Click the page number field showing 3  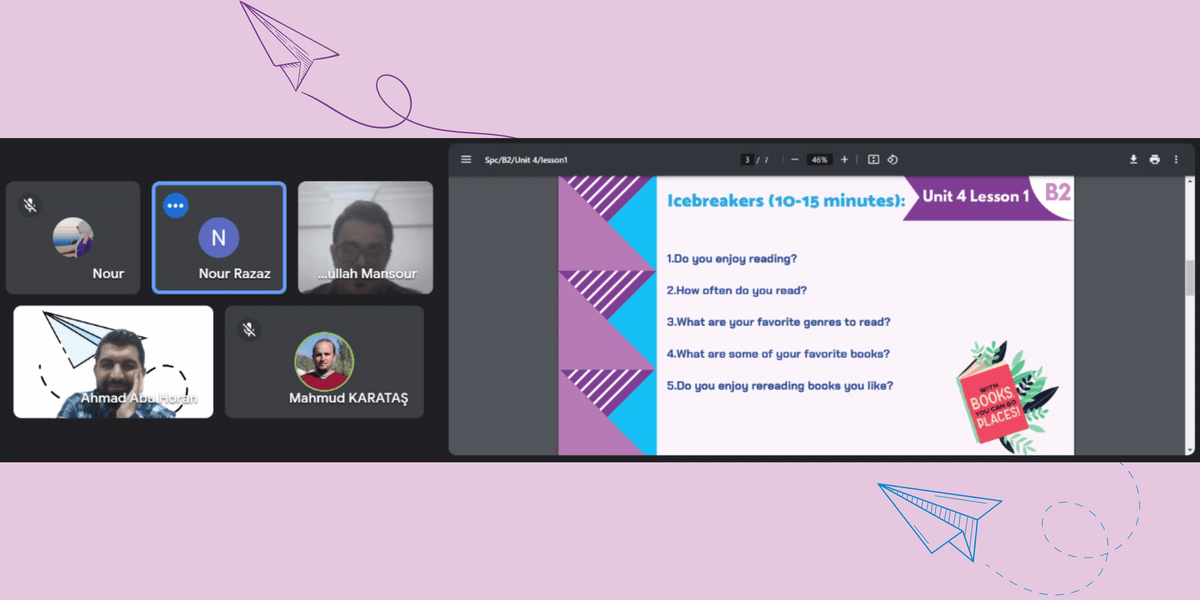[x=746, y=160]
